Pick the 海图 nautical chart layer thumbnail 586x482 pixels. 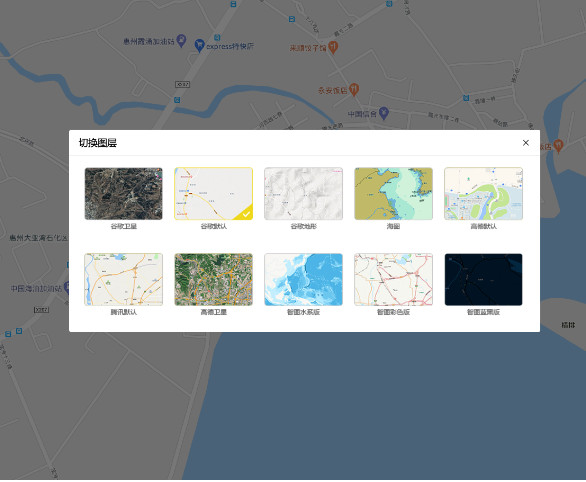394,194
